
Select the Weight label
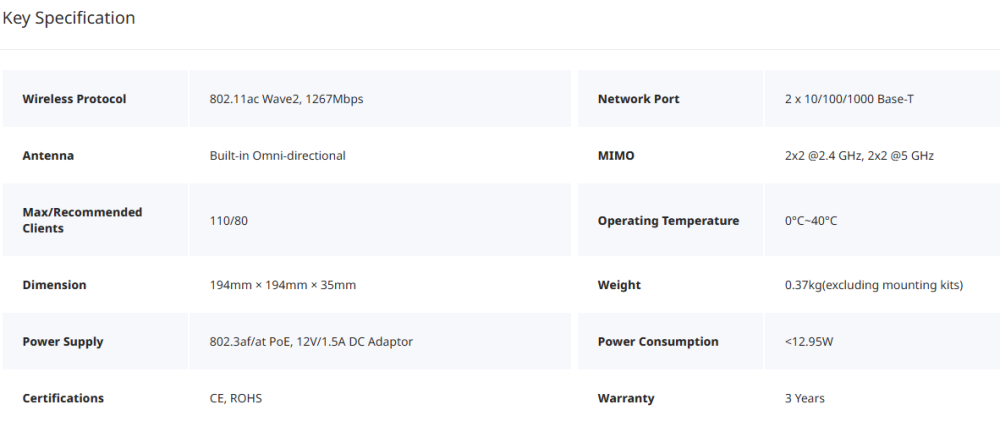619,285
